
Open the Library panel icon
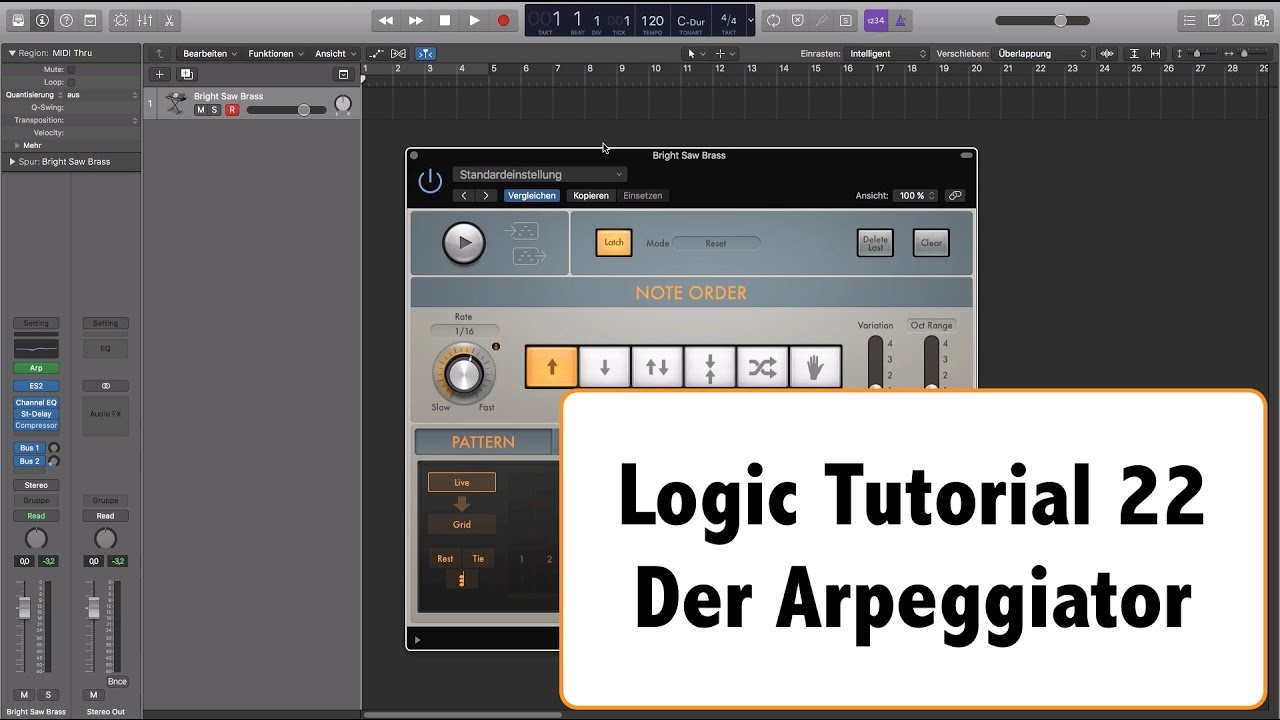point(17,20)
